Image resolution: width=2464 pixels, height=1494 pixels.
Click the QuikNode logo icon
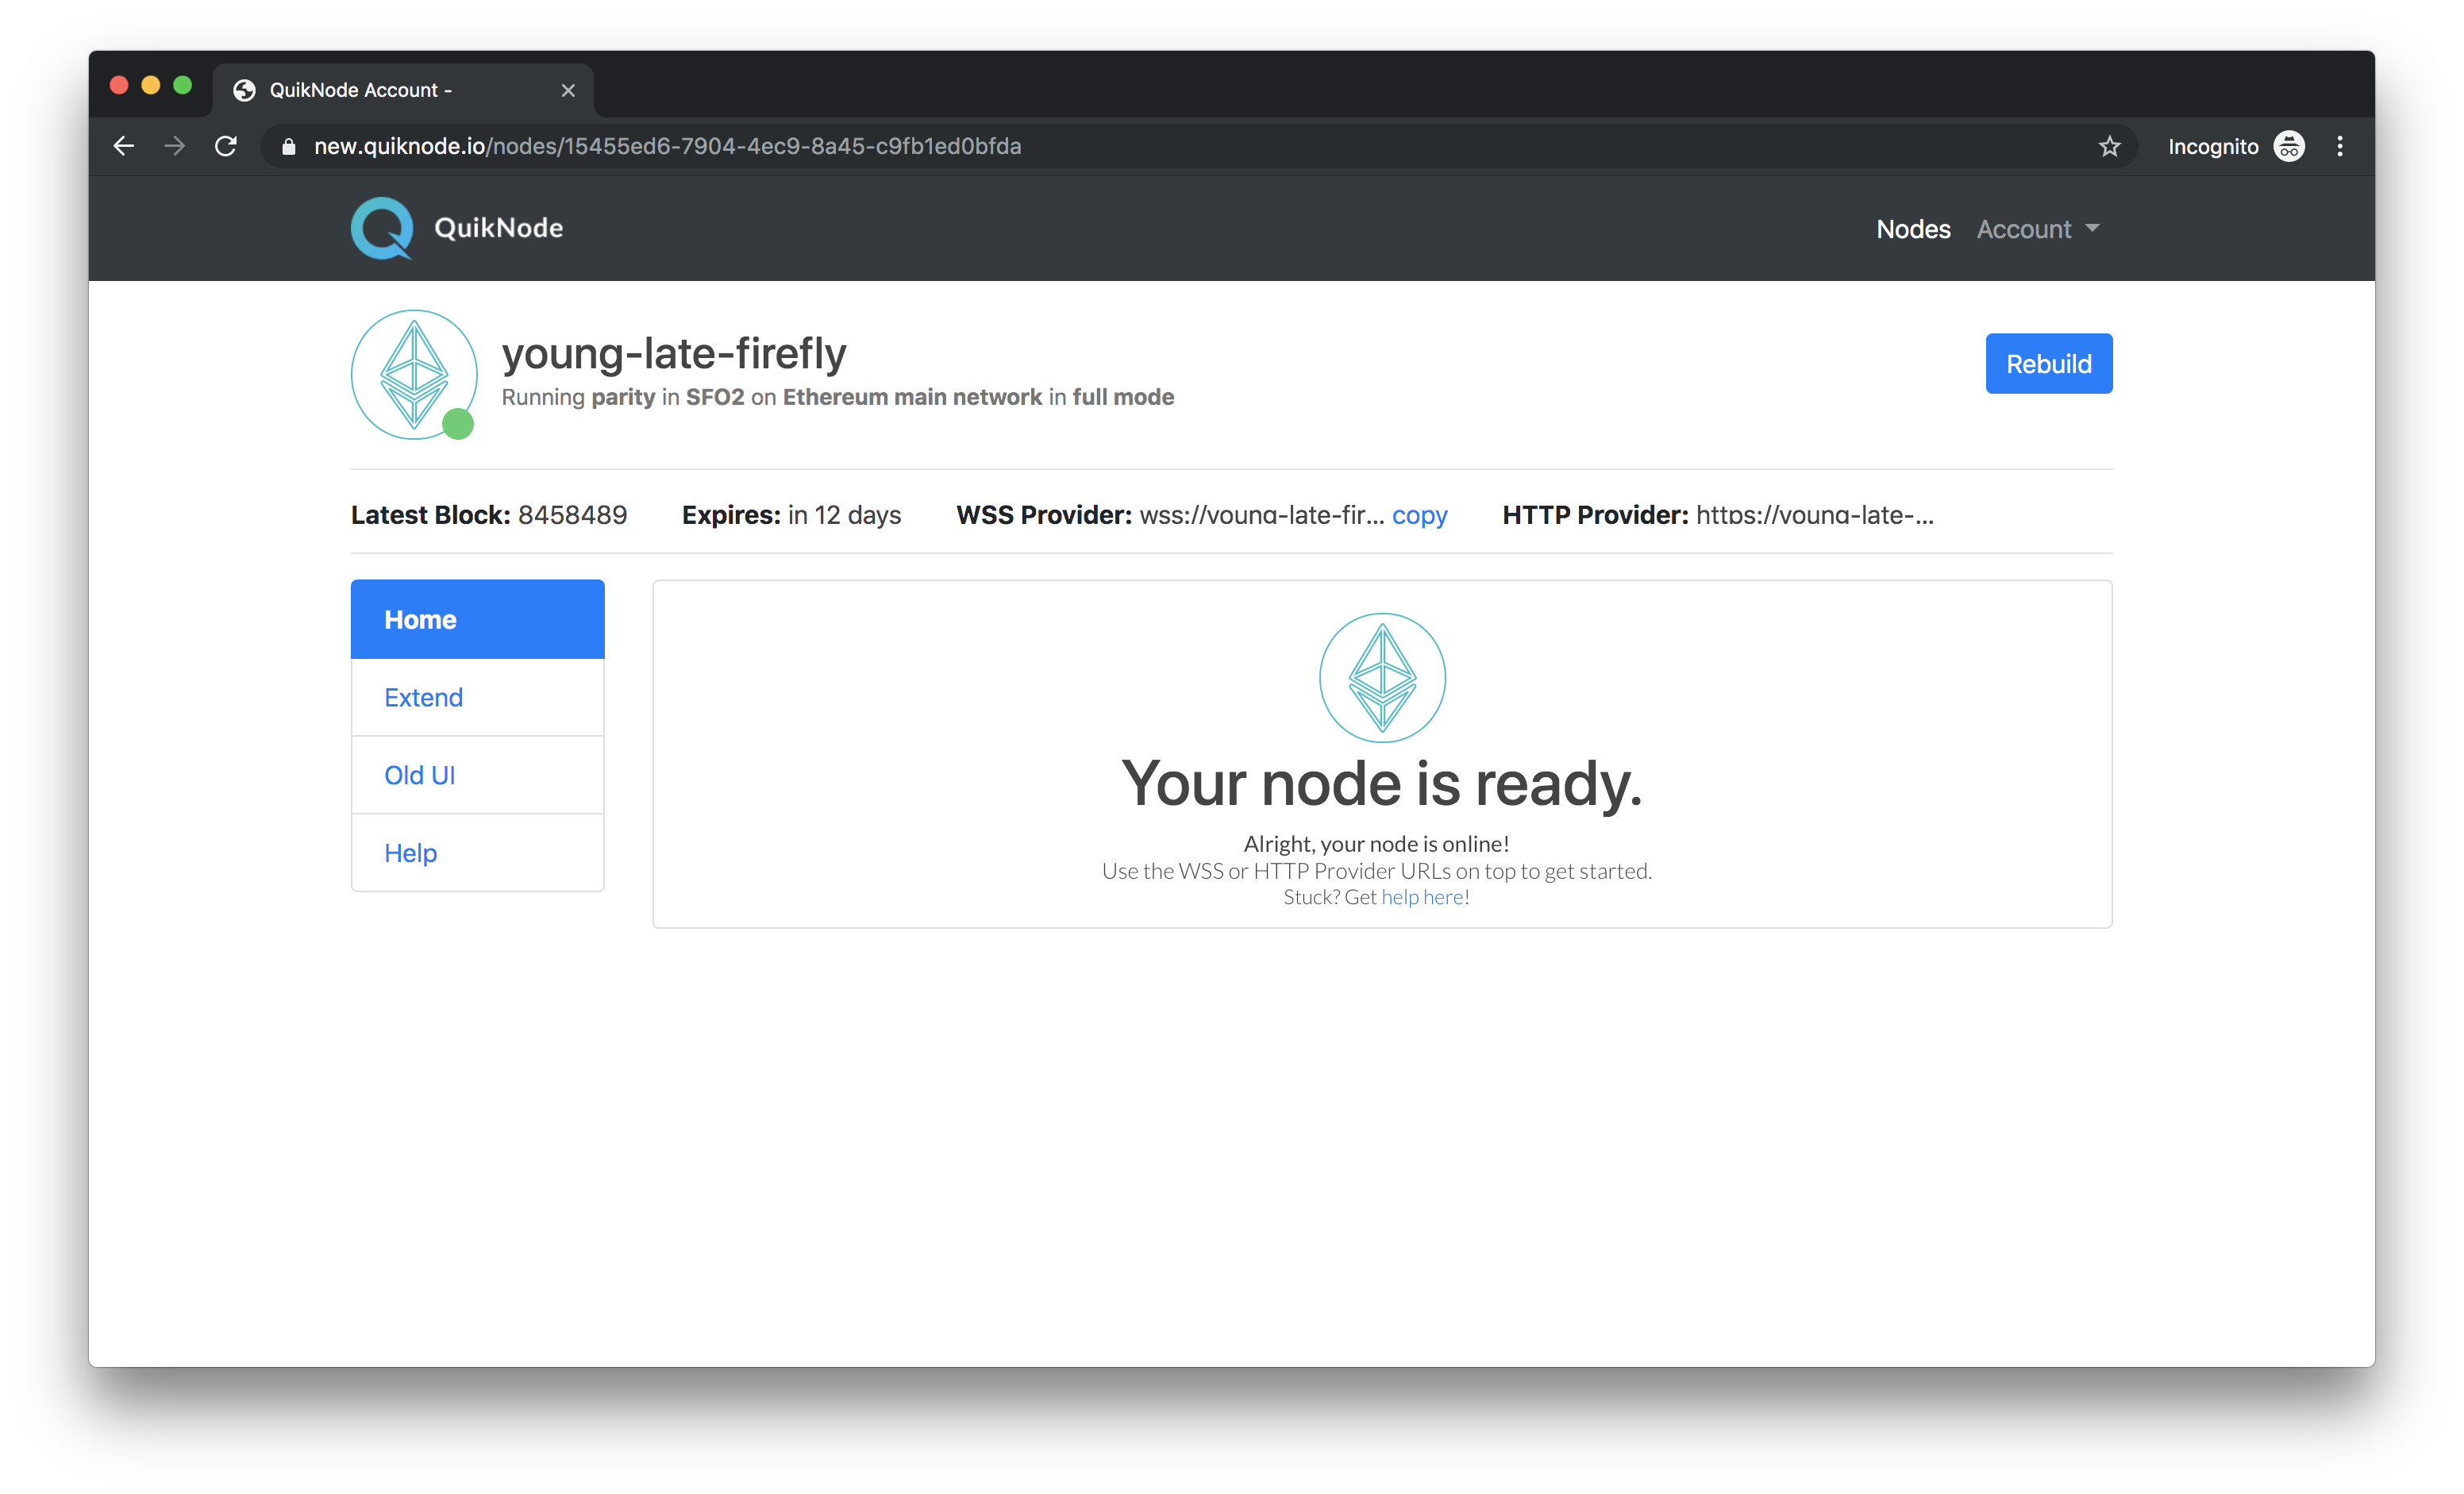point(382,228)
